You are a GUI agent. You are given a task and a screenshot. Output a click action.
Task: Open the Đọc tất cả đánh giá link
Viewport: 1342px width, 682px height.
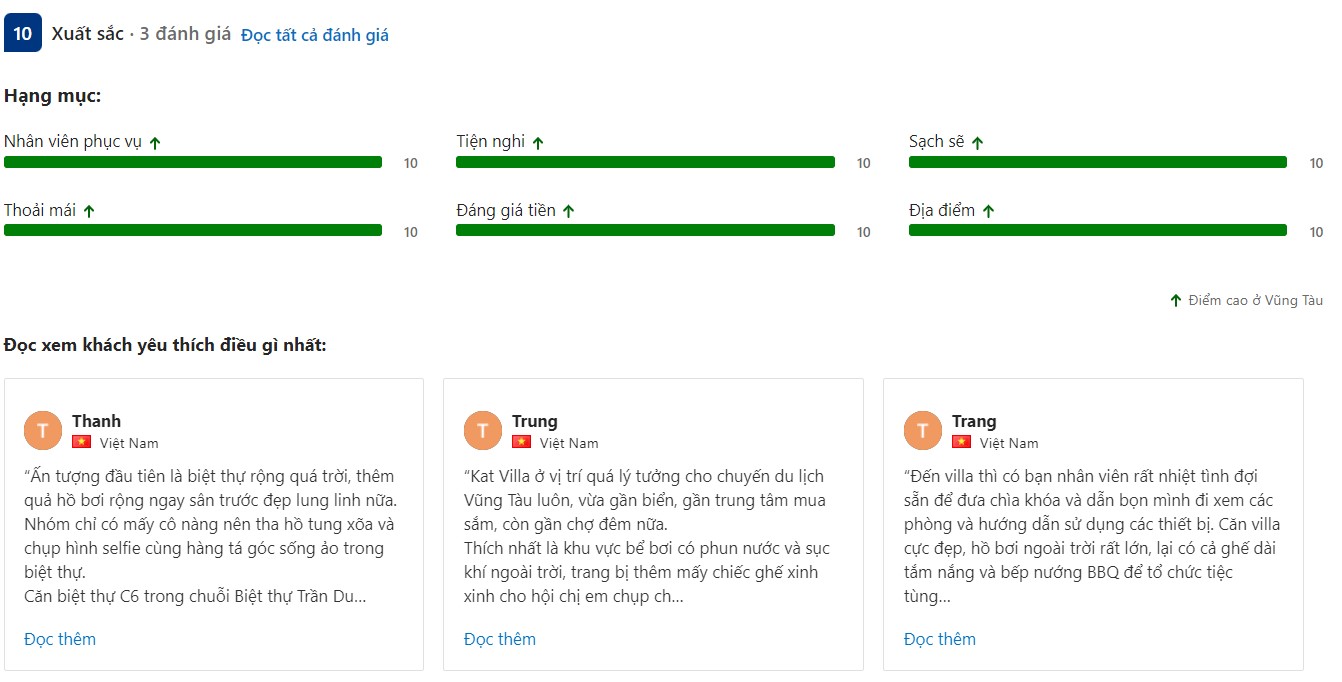315,35
